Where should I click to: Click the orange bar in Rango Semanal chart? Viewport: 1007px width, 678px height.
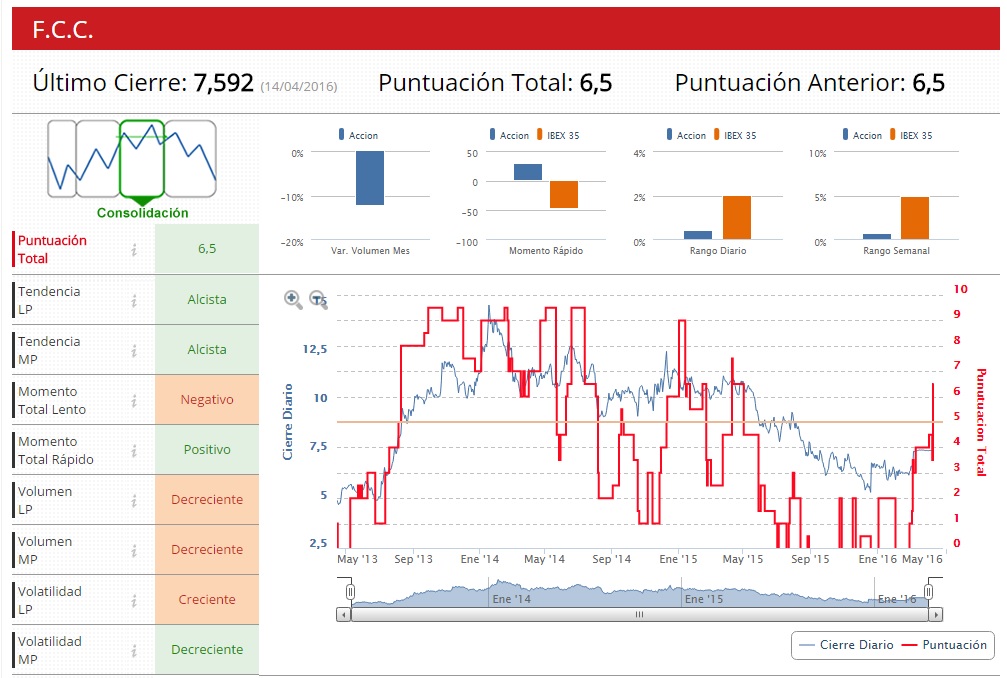point(915,218)
